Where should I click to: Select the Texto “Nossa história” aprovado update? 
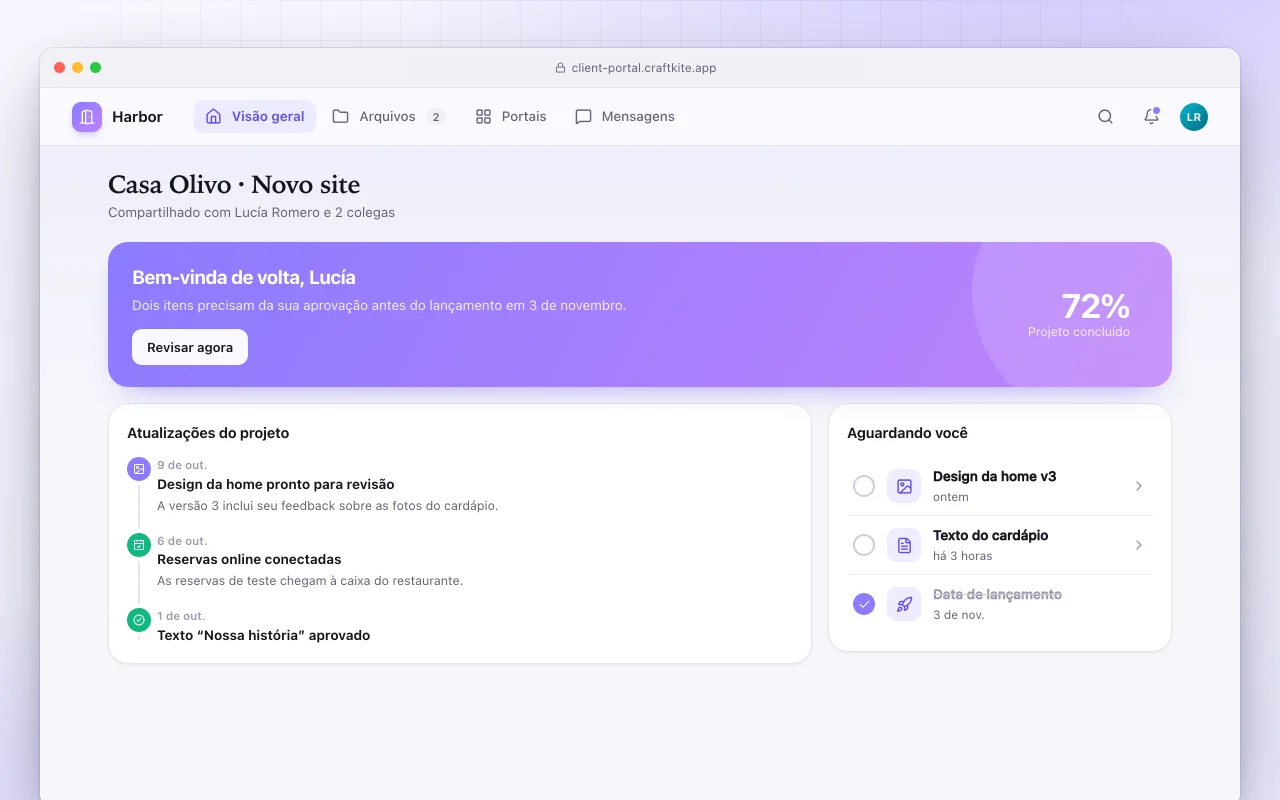pyautogui.click(x=264, y=635)
